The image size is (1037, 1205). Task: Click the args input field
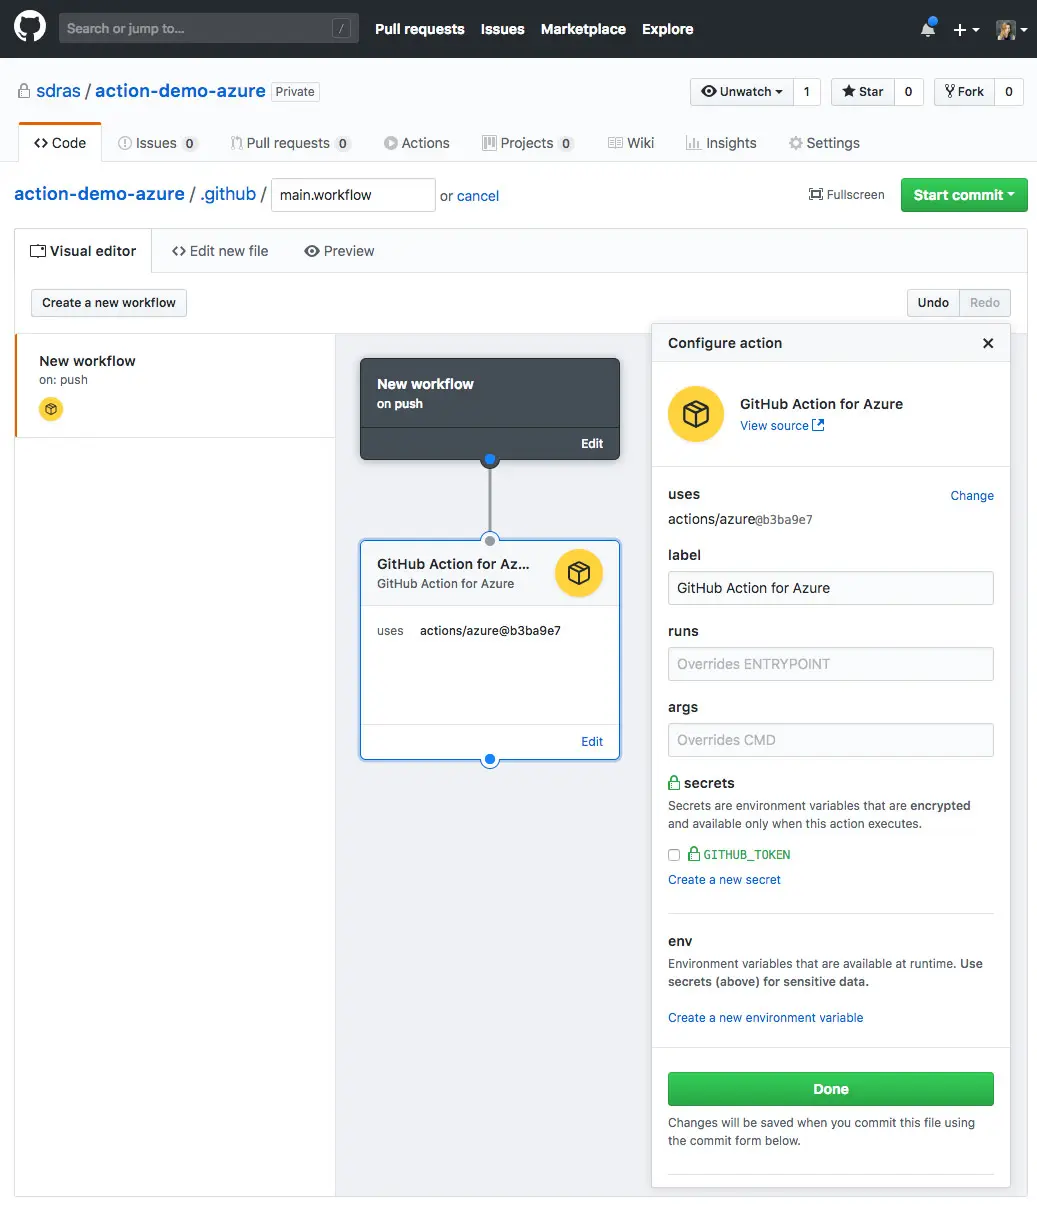click(831, 740)
